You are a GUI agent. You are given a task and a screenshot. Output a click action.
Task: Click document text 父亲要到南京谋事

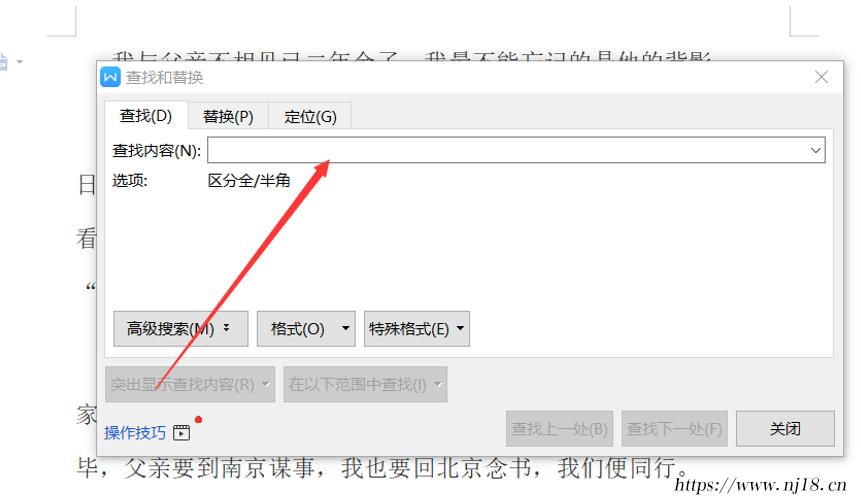(x=221, y=468)
